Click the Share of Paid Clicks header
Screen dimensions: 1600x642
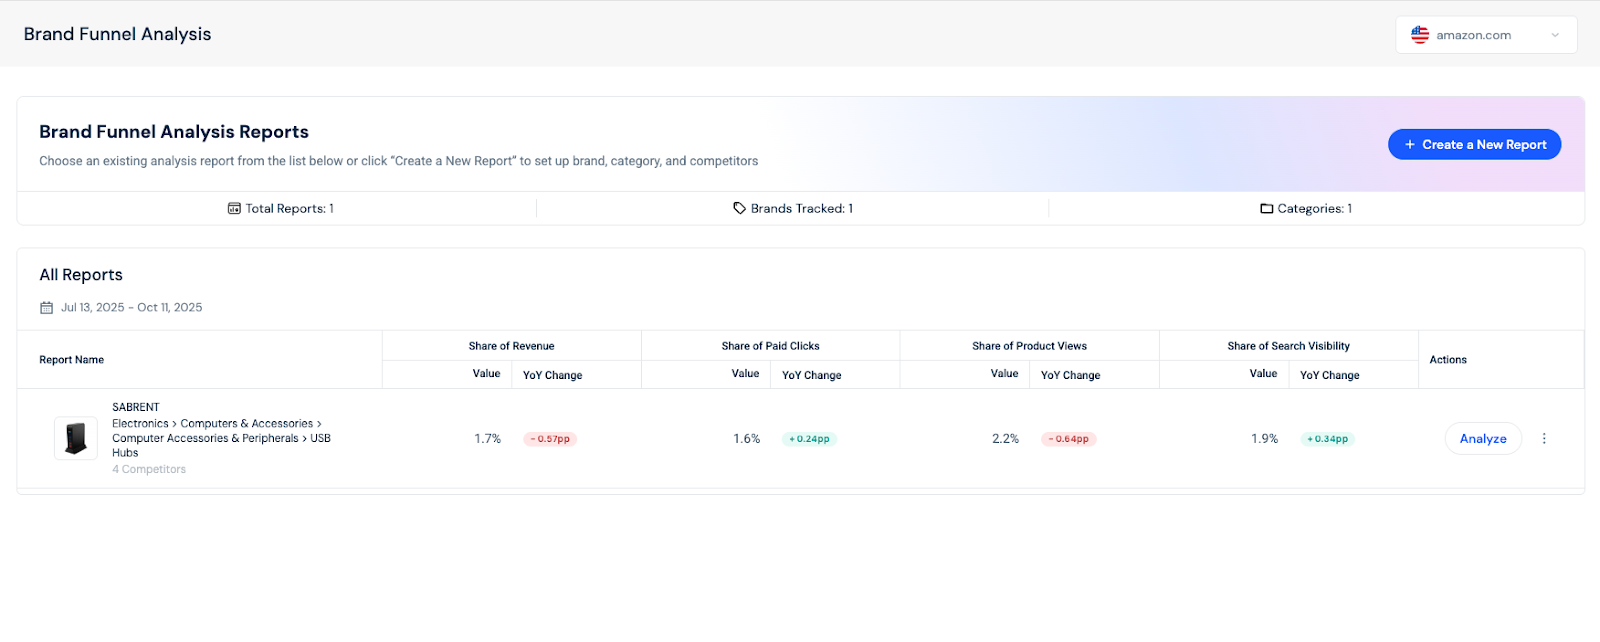770,346
